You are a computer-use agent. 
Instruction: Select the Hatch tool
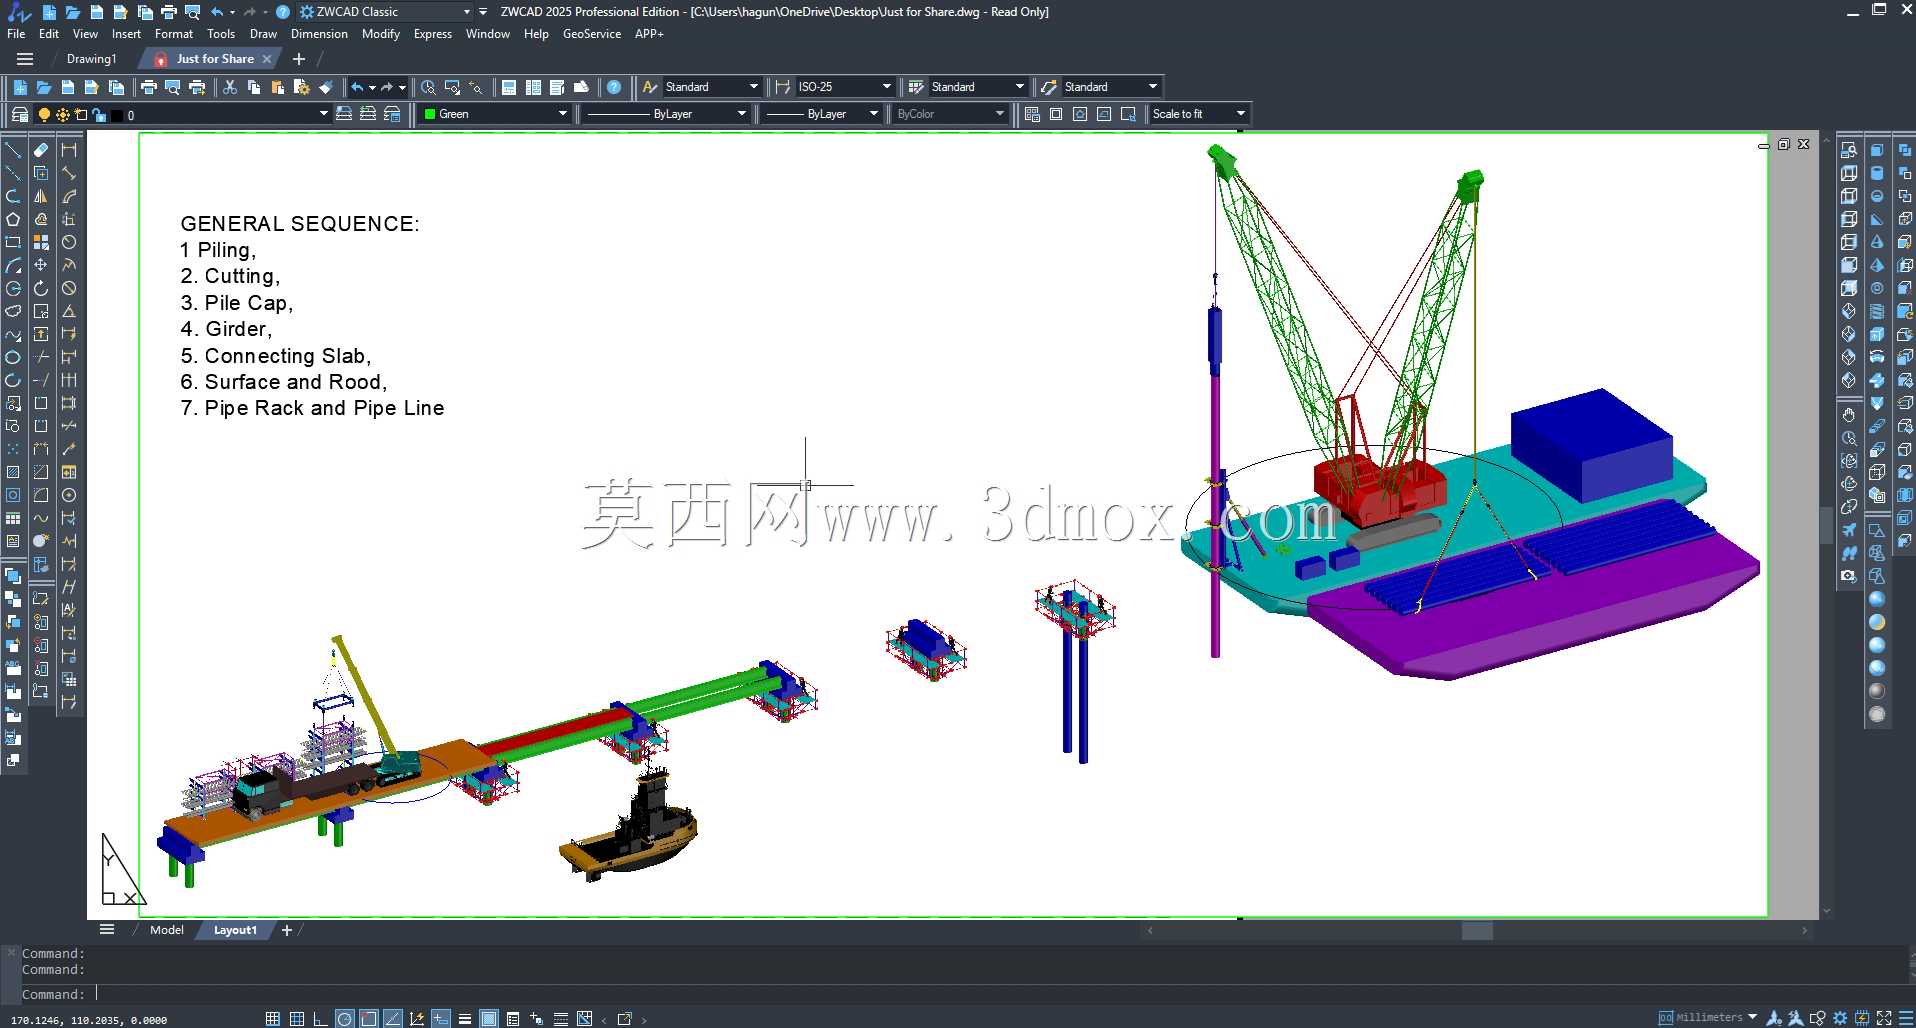[13, 472]
